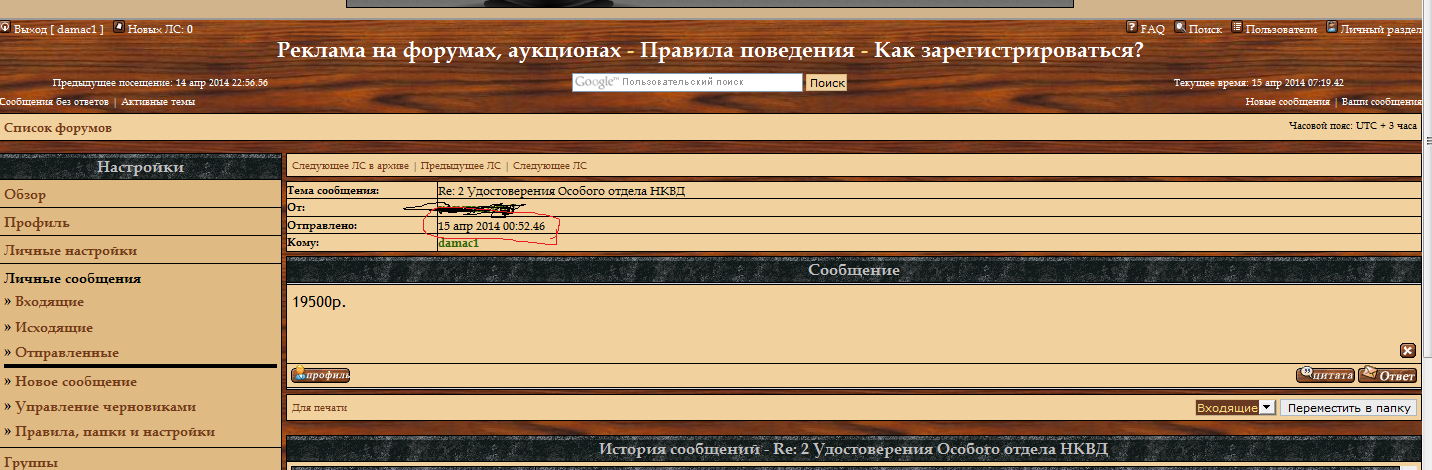Expand the Входящие folder dropdown
The image size is (1432, 470).
click(1266, 408)
